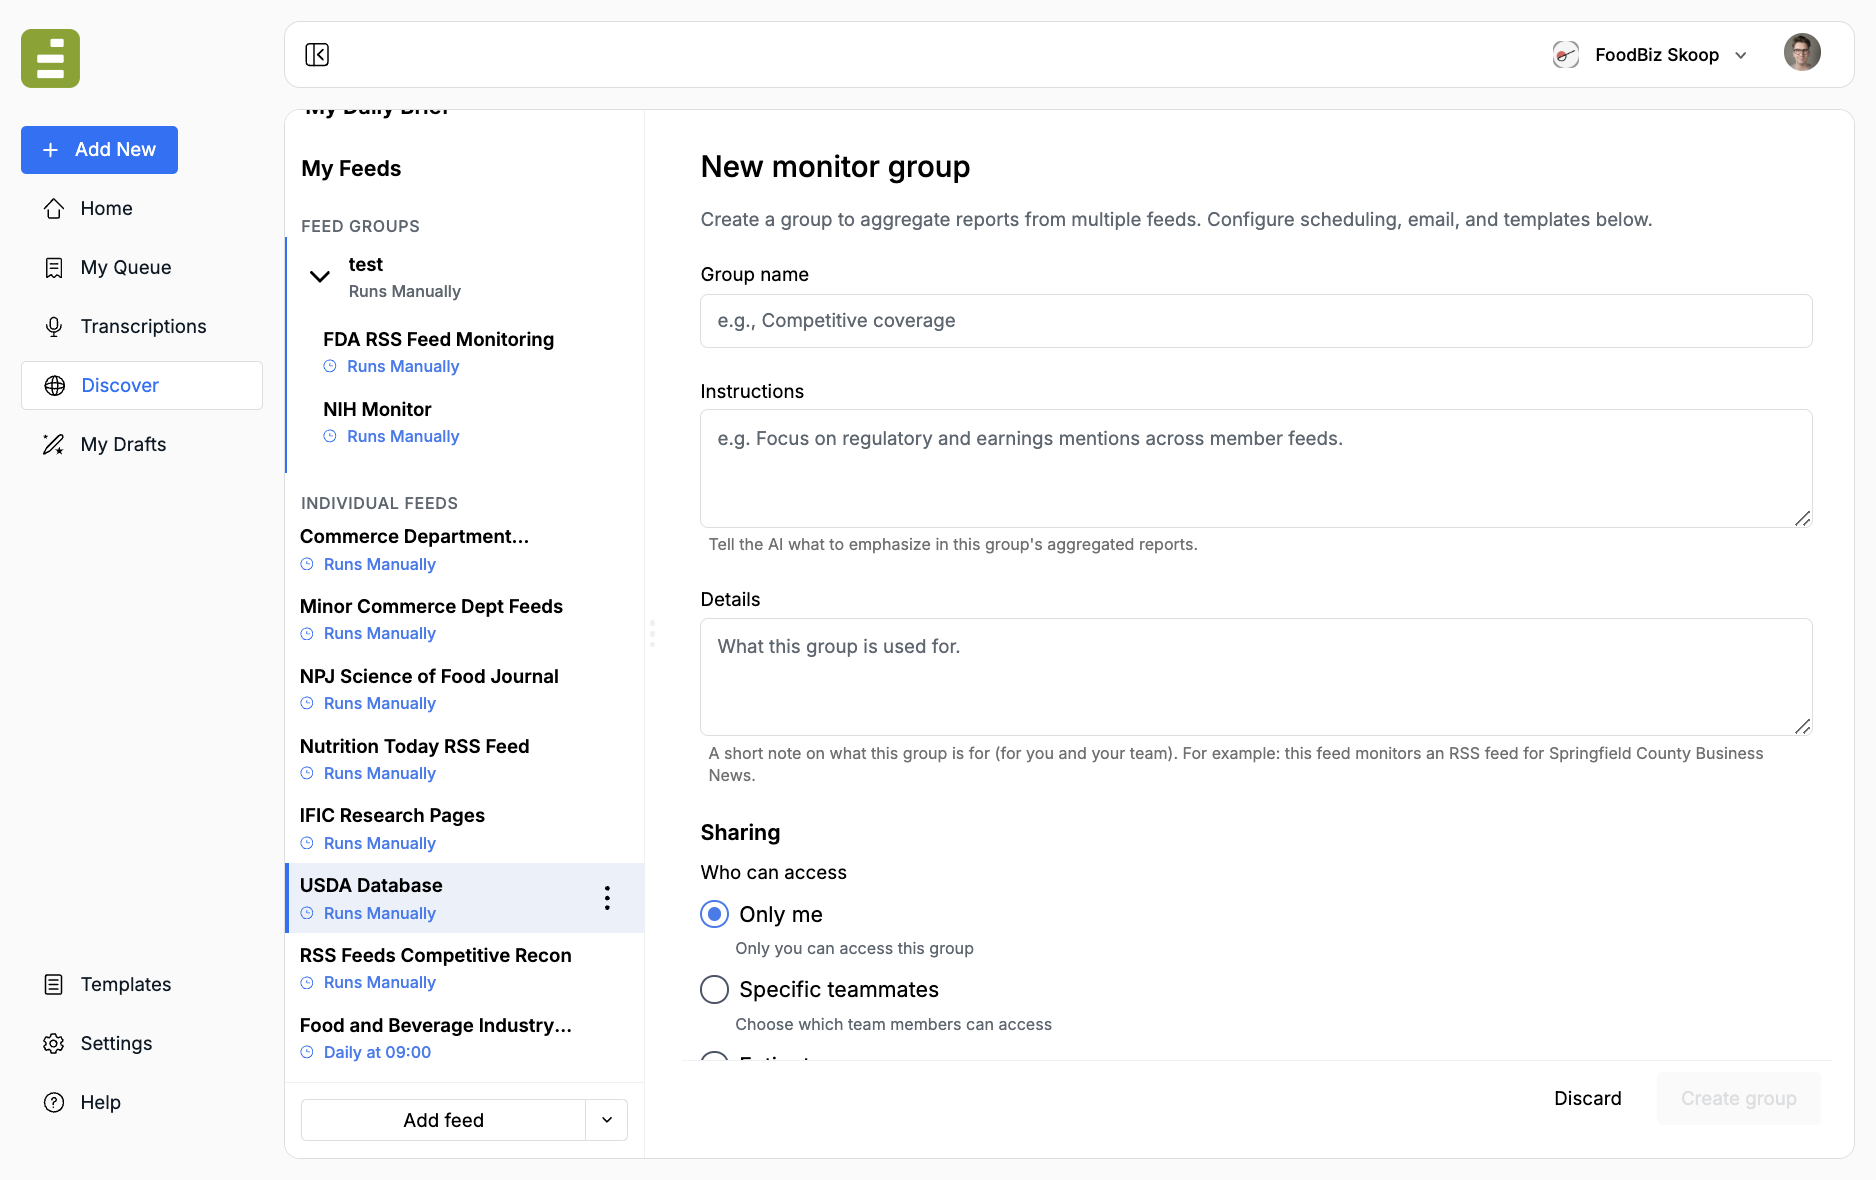Open the USDA Database three-dot menu
Image resolution: width=1876 pixels, height=1180 pixels.
point(607,898)
